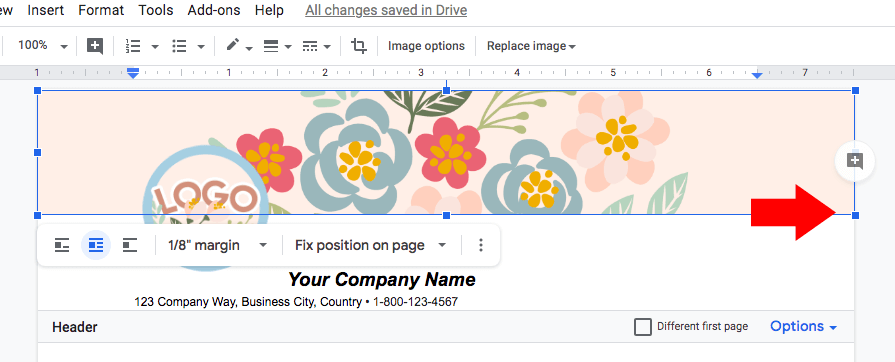Click the Image options button
The width and height of the screenshot is (895, 362).
(426, 46)
